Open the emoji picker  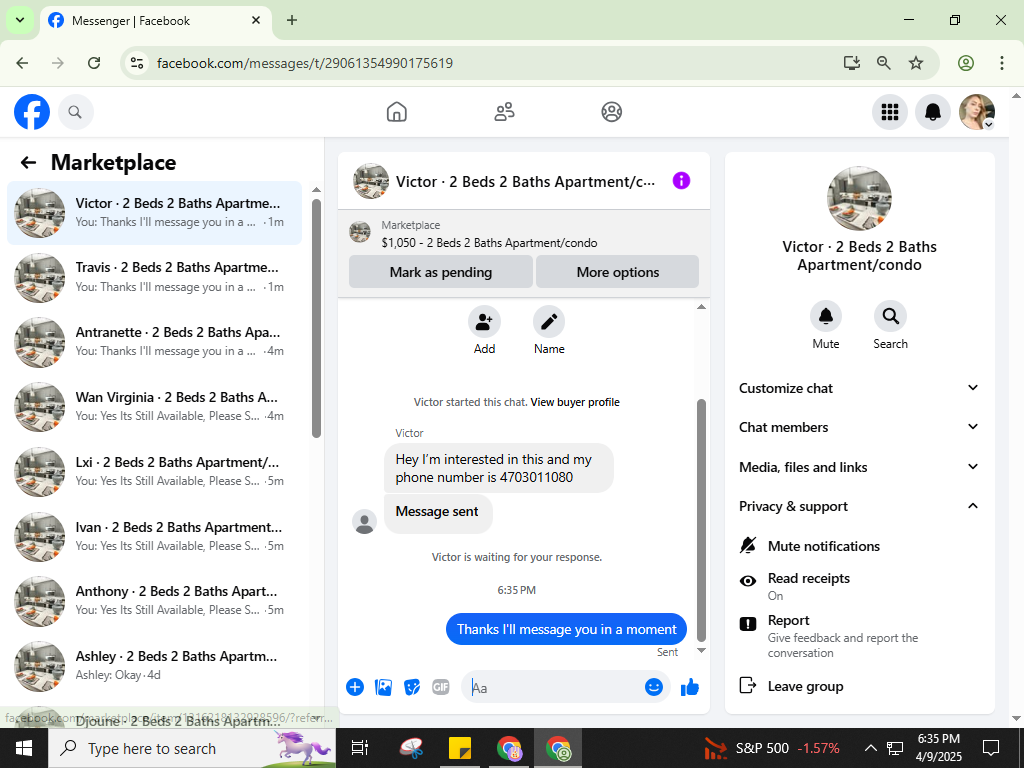click(654, 687)
